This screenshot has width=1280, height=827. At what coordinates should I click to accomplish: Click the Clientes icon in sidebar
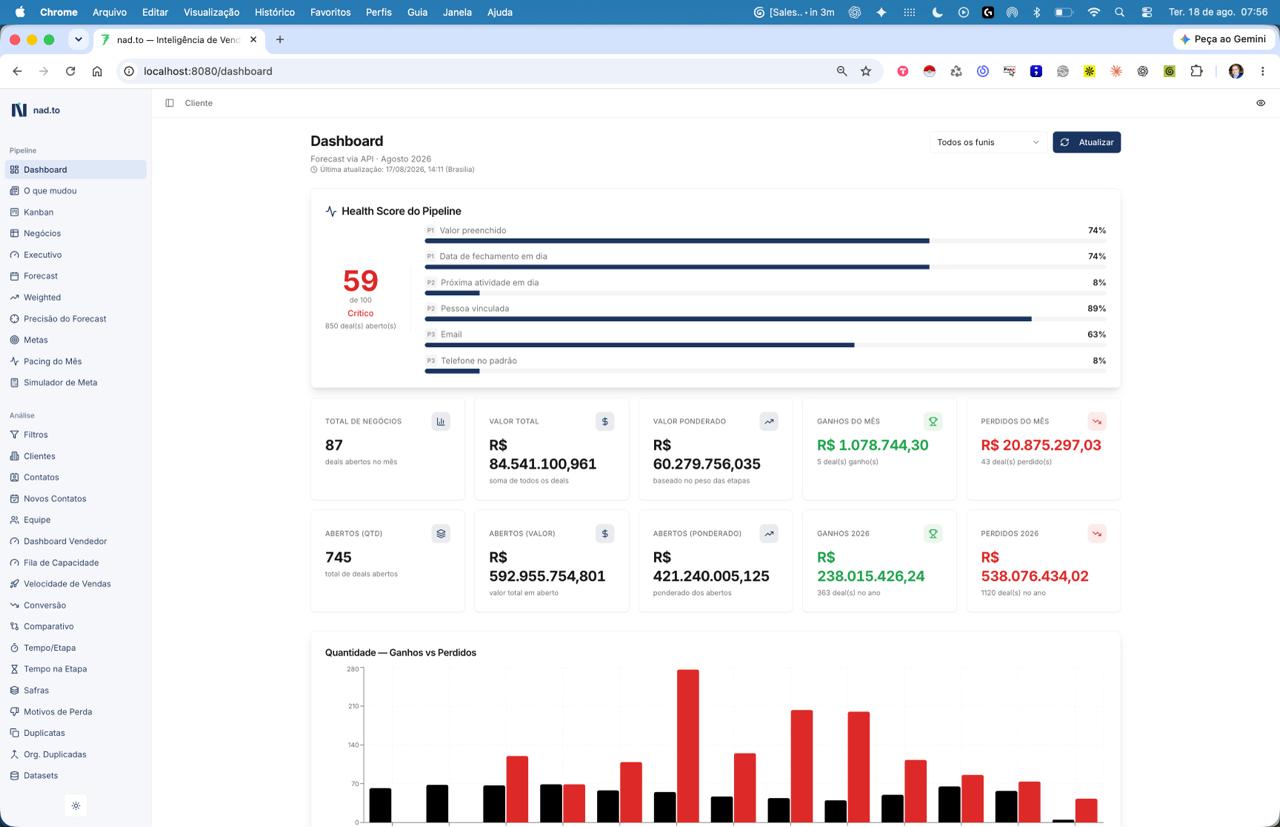pyautogui.click(x=14, y=456)
